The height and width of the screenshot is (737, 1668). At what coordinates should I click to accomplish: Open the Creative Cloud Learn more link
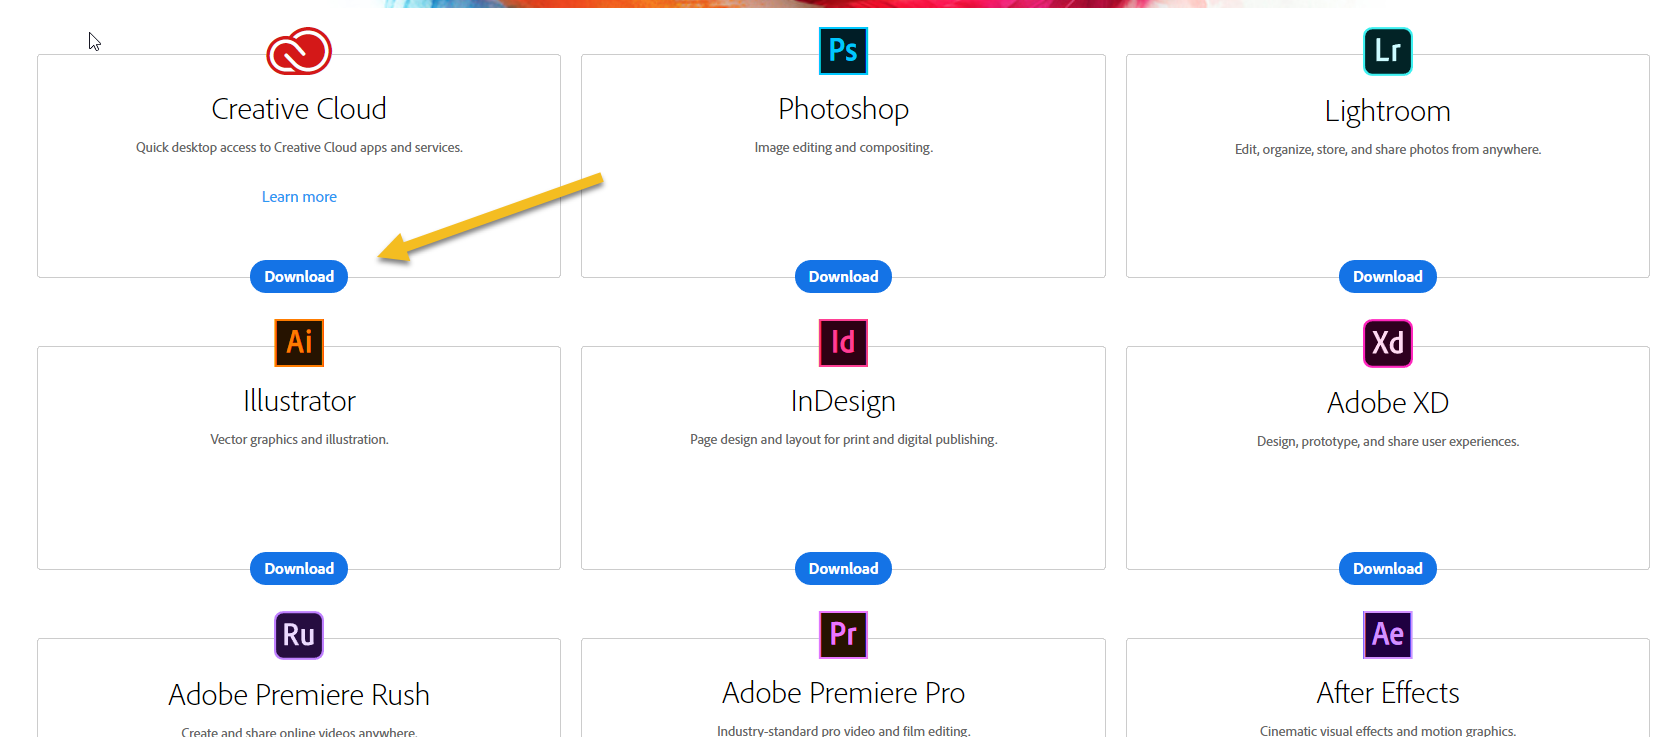(299, 197)
